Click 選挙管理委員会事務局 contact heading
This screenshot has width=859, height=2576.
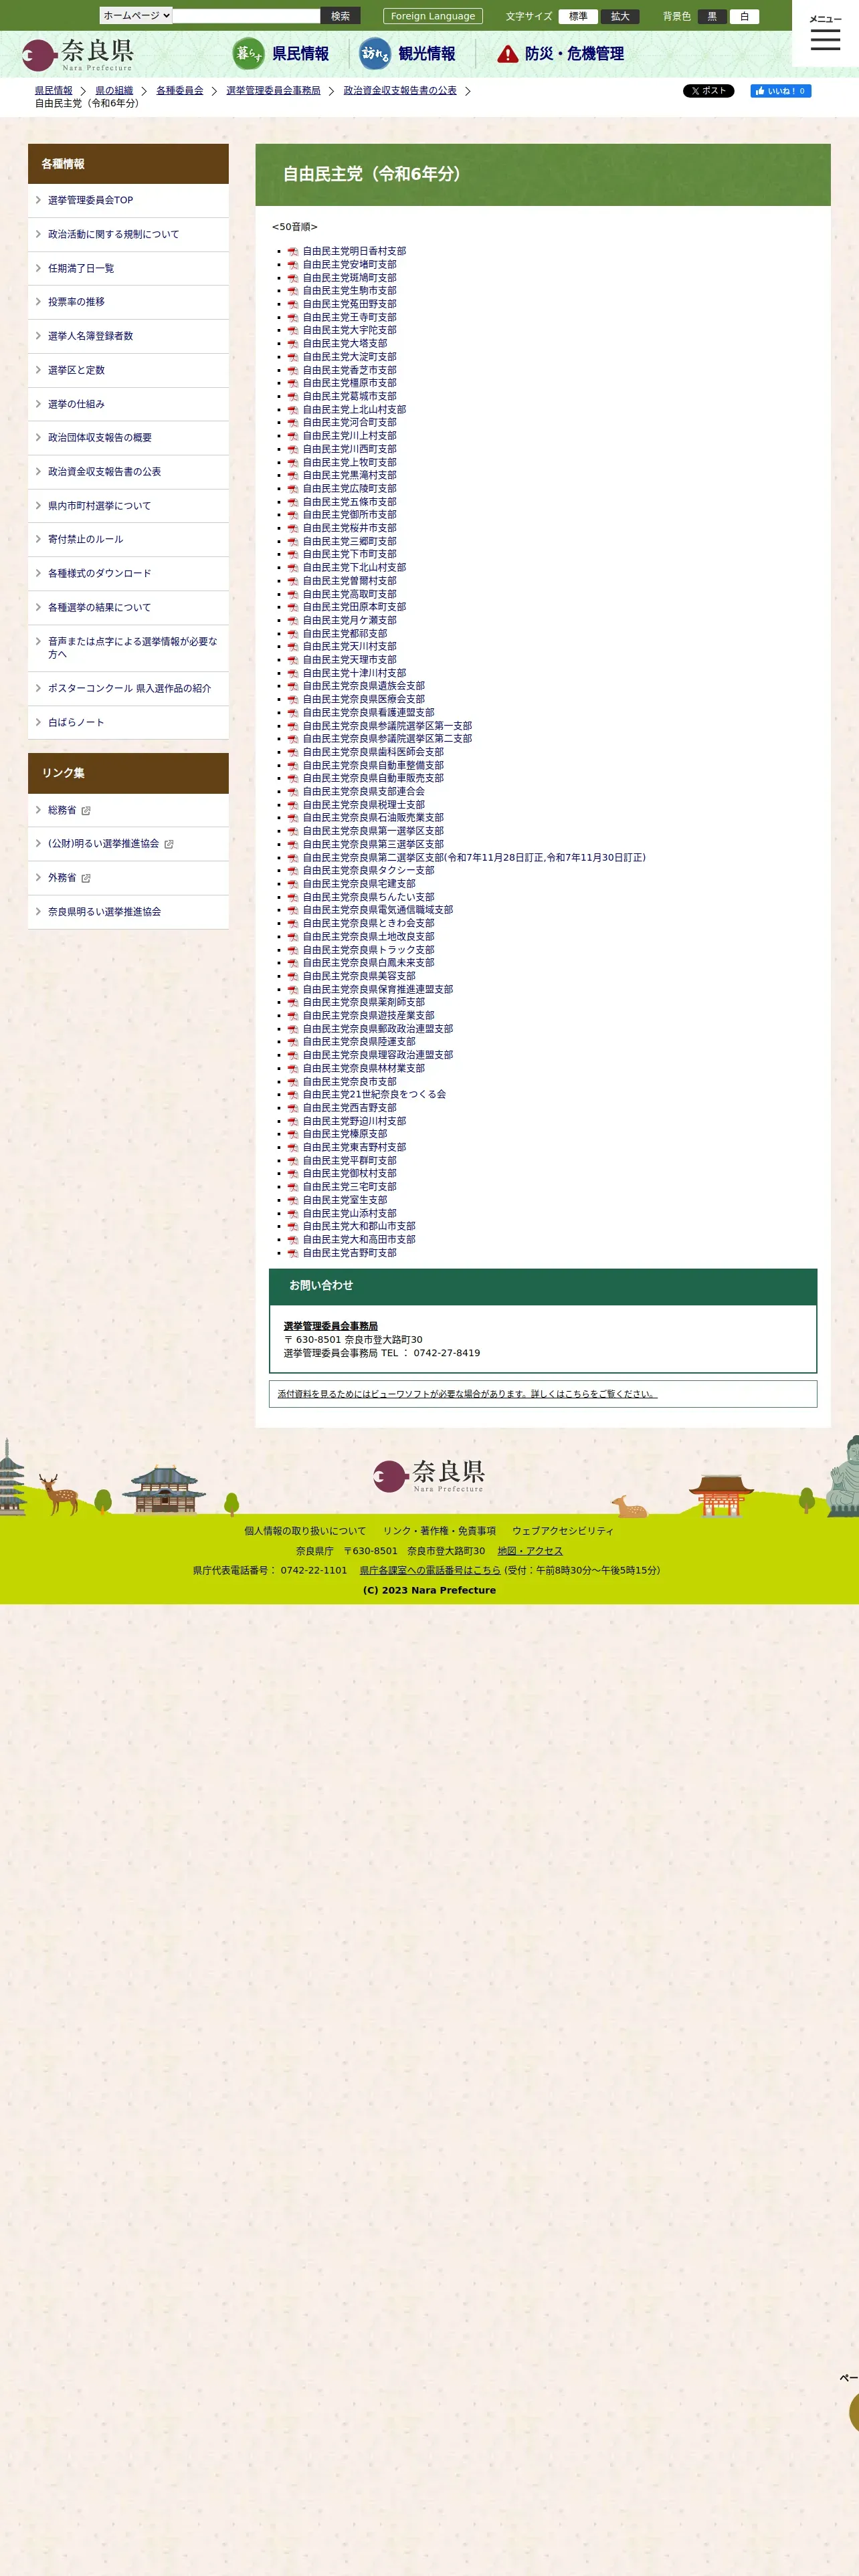click(330, 1327)
